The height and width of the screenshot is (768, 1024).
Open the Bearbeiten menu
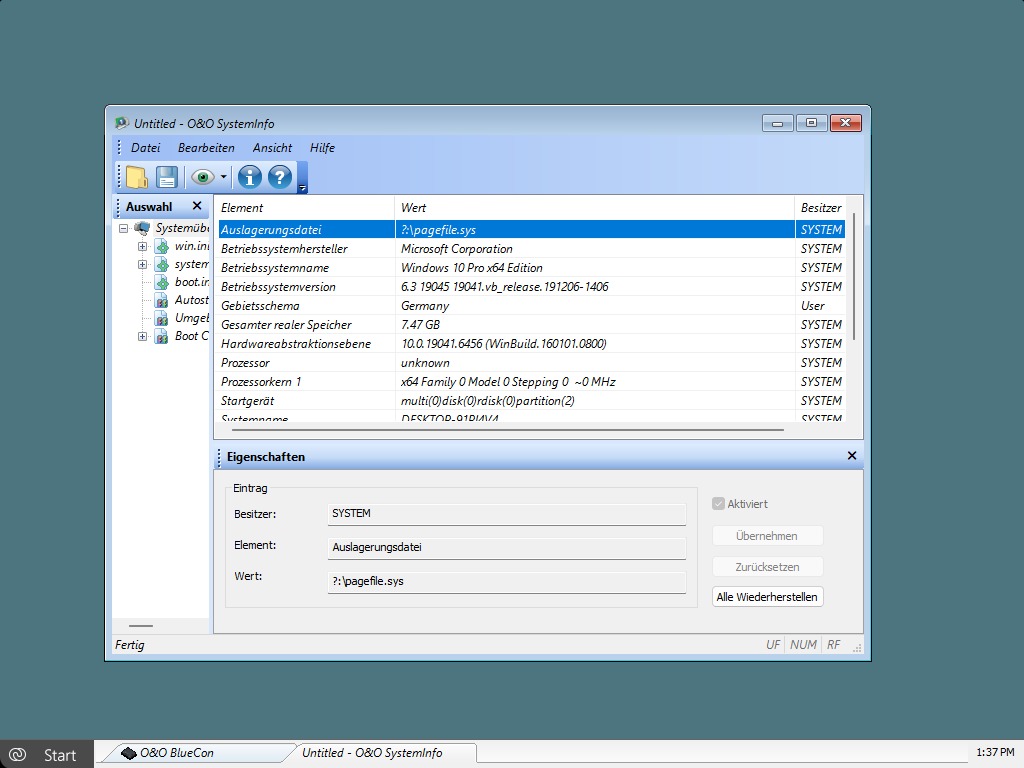pos(206,148)
